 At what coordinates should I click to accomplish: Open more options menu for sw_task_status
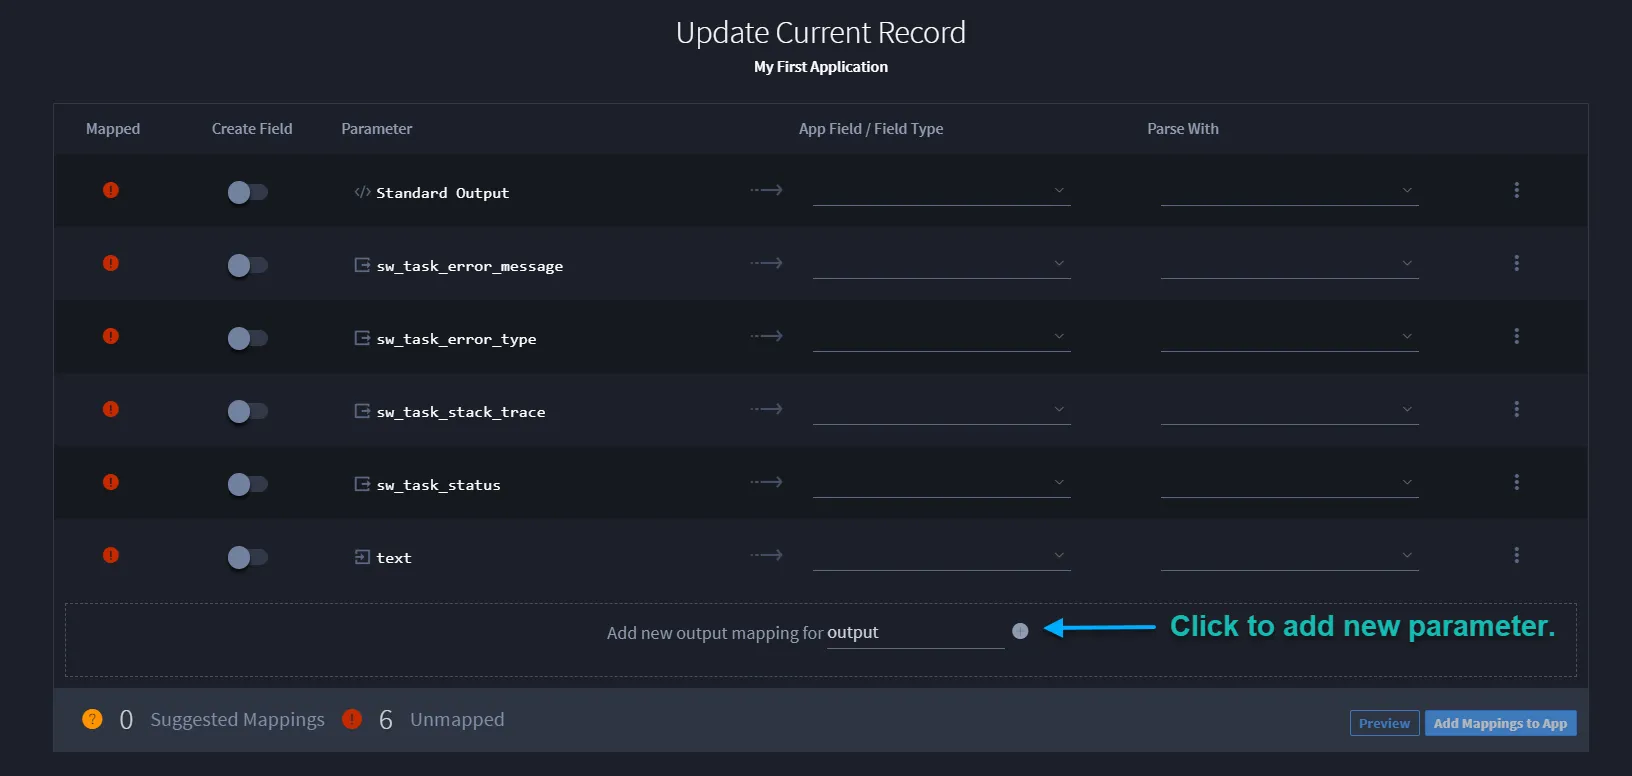coord(1516,482)
